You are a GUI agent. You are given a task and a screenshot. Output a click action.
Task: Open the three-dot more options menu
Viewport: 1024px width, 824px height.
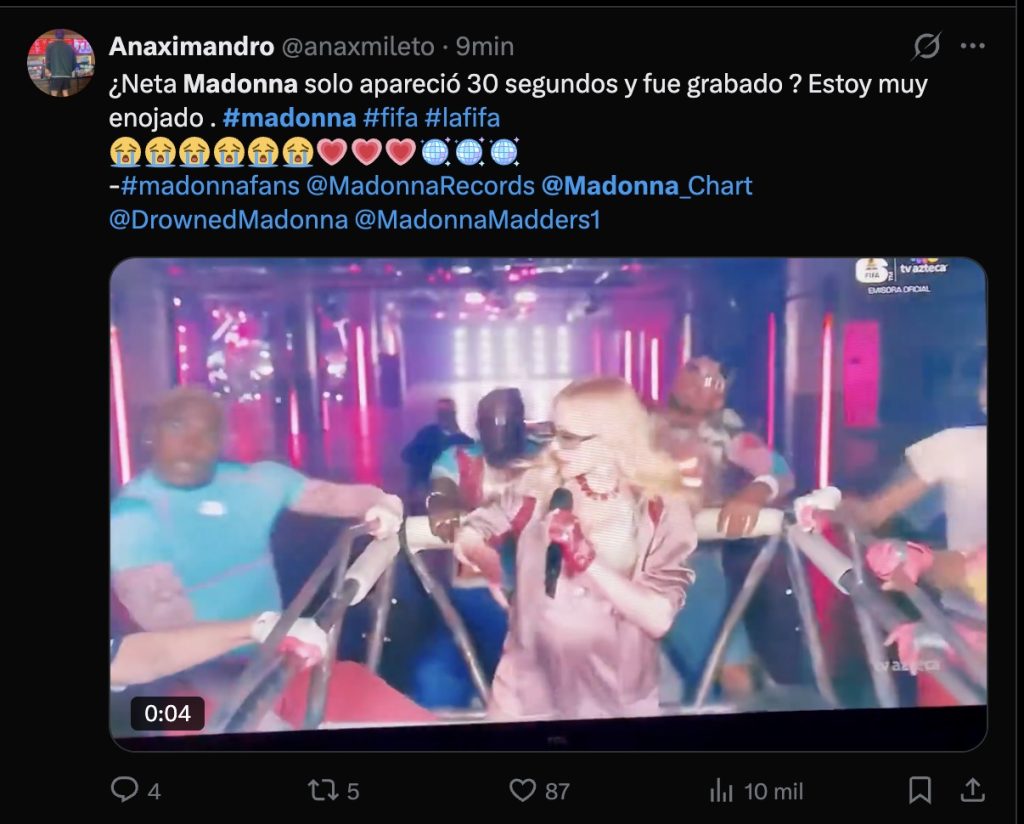[x=972, y=46]
